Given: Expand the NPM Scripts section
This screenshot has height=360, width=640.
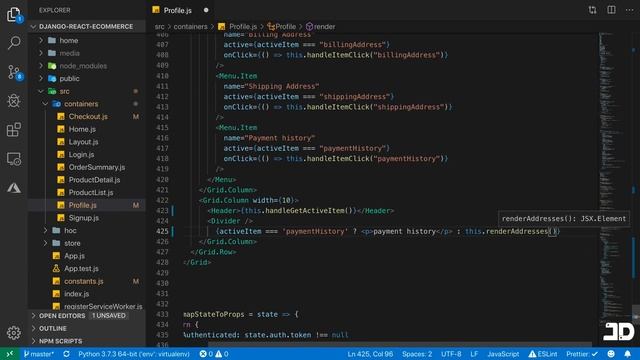Looking at the screenshot, I should [60, 341].
